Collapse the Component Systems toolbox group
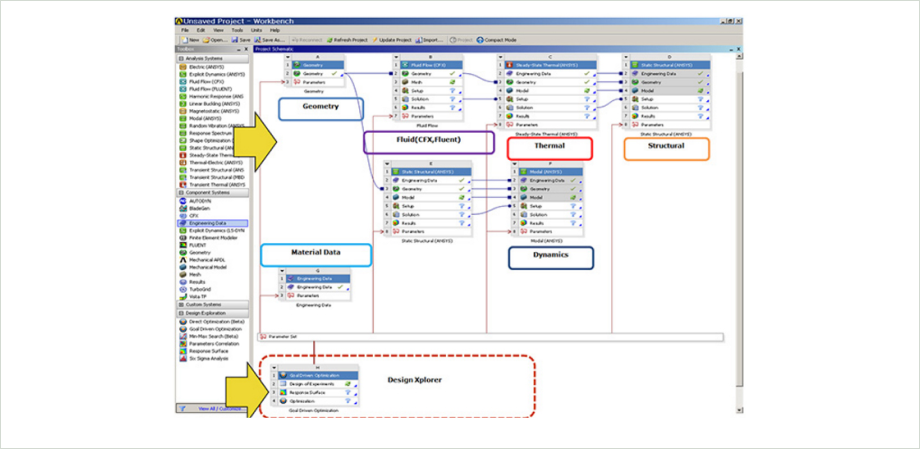The height and width of the screenshot is (449, 920). pyautogui.click(x=181, y=193)
